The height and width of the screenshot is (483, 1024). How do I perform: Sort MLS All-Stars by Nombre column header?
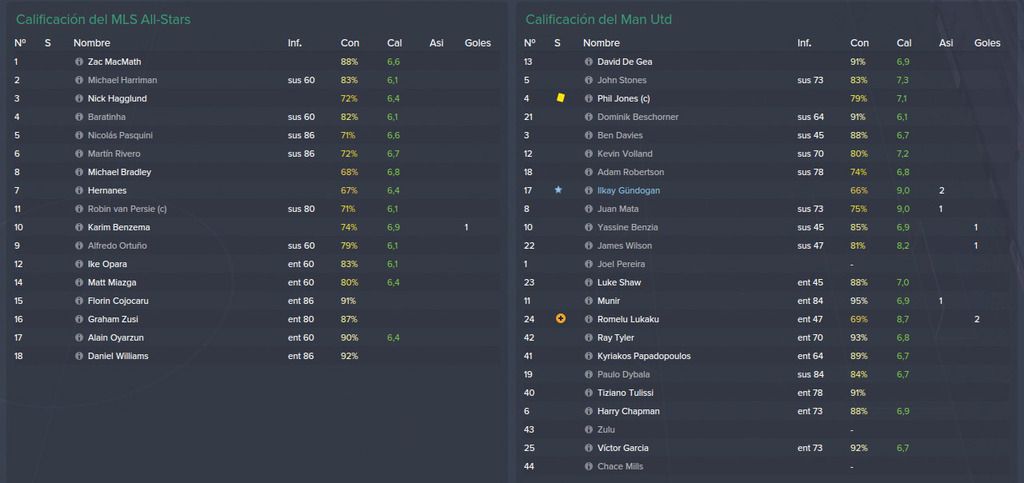[91, 43]
